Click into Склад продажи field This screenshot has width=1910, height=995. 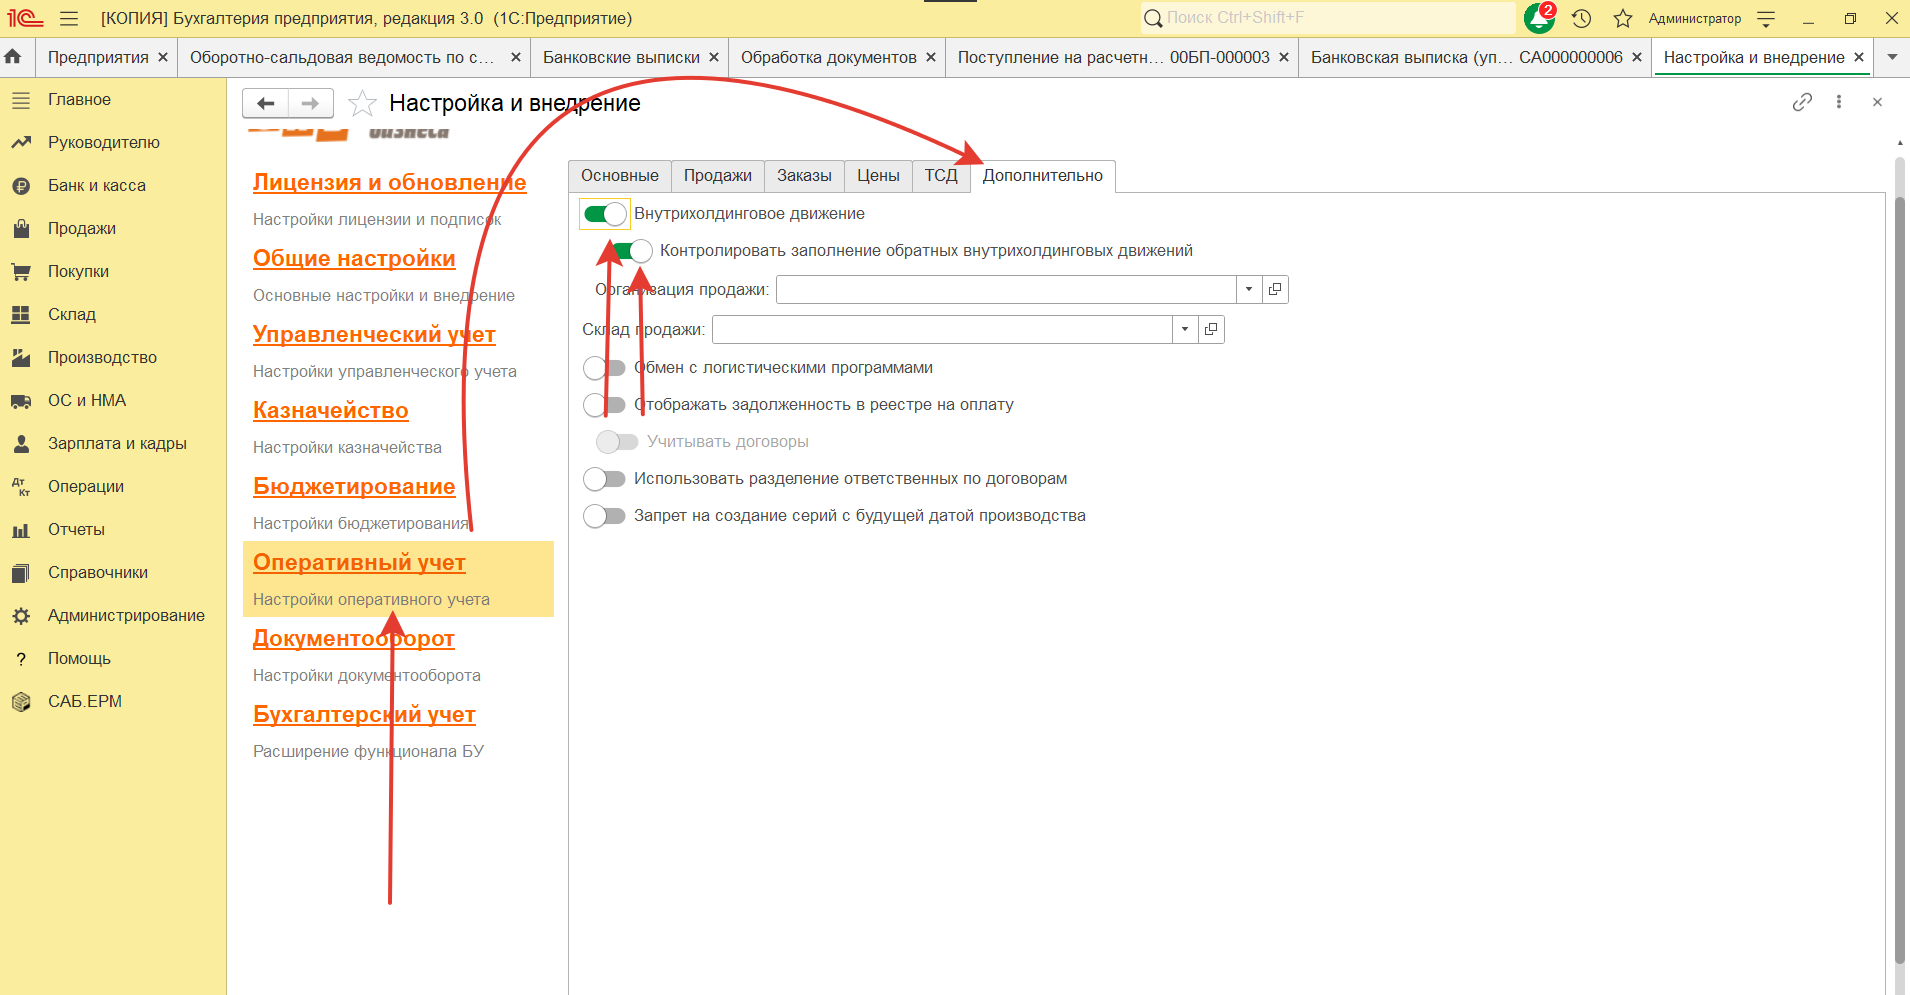[942, 330]
